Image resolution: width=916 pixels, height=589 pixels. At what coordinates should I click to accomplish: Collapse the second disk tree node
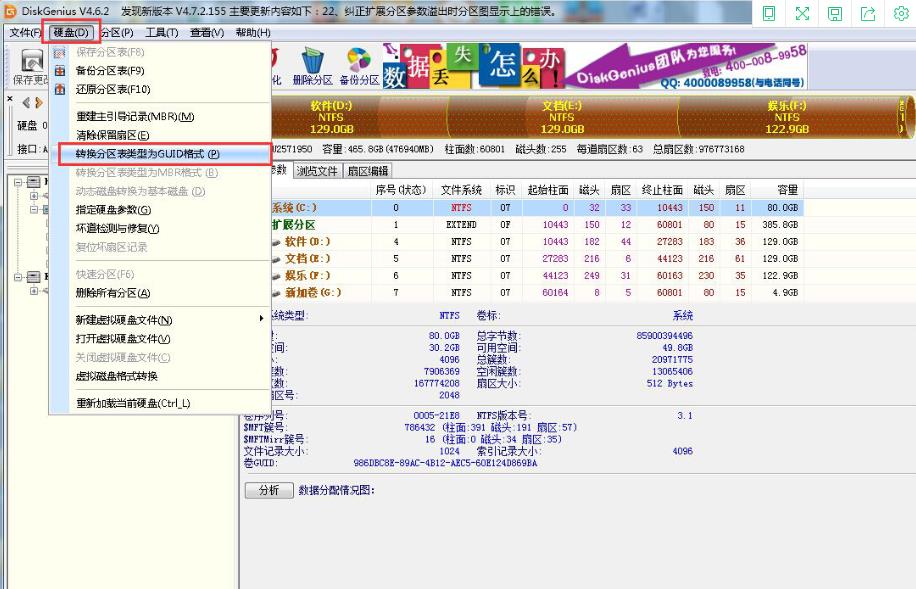pos(18,277)
